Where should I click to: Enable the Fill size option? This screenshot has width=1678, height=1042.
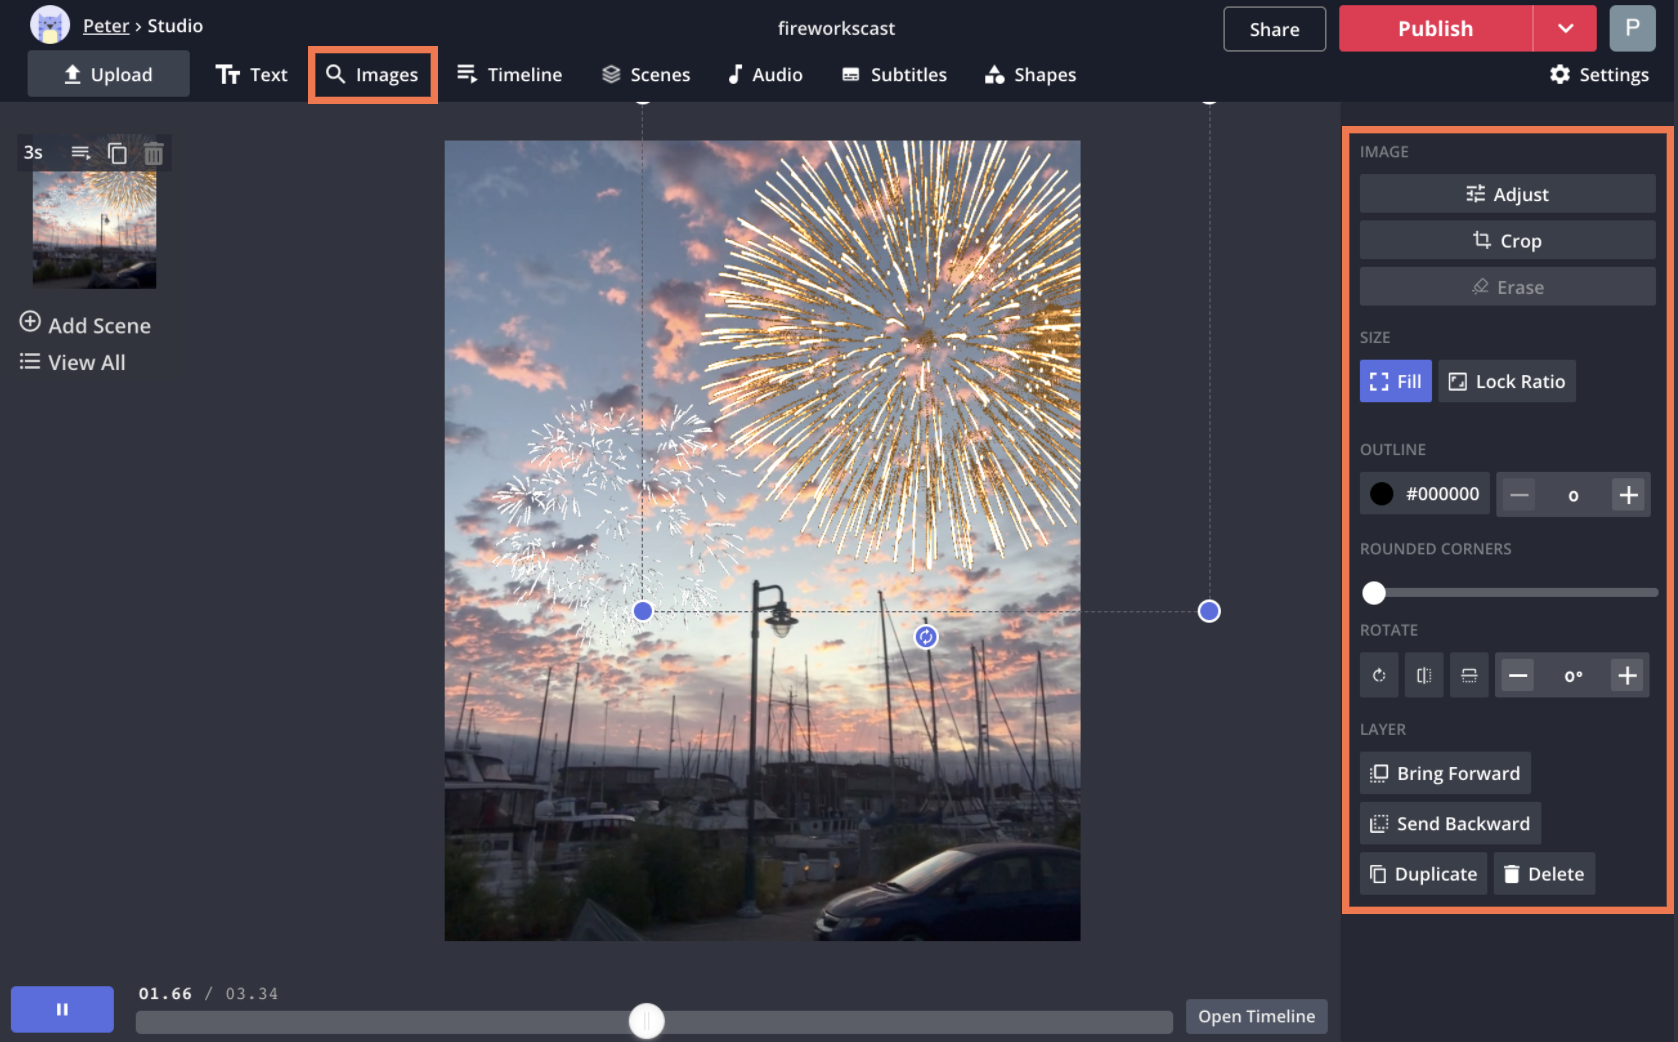click(1395, 381)
